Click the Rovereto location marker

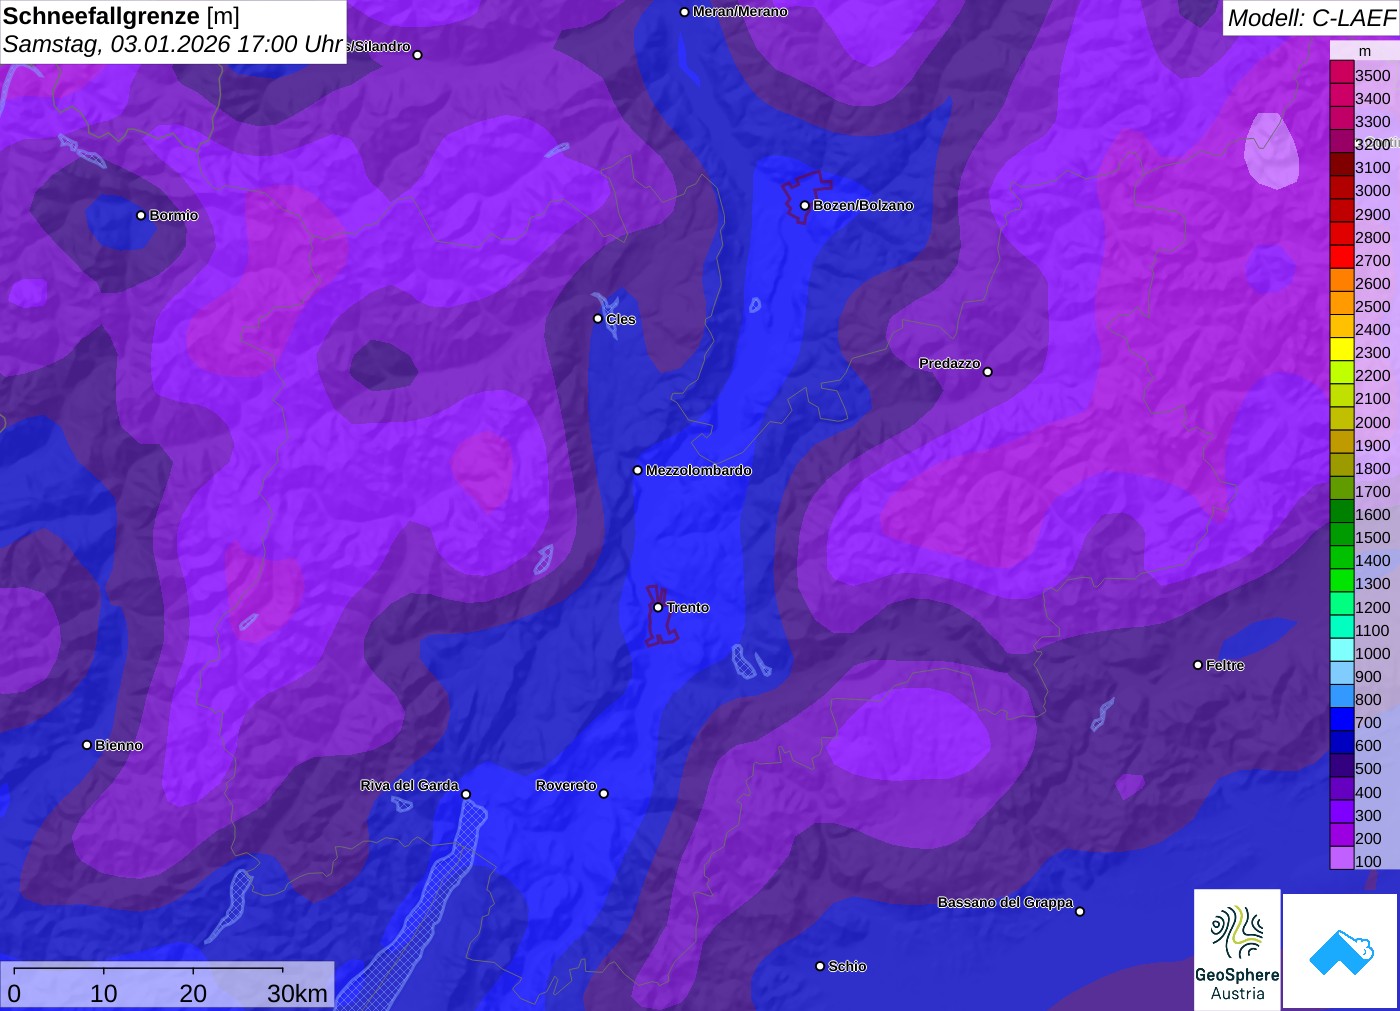(x=604, y=794)
